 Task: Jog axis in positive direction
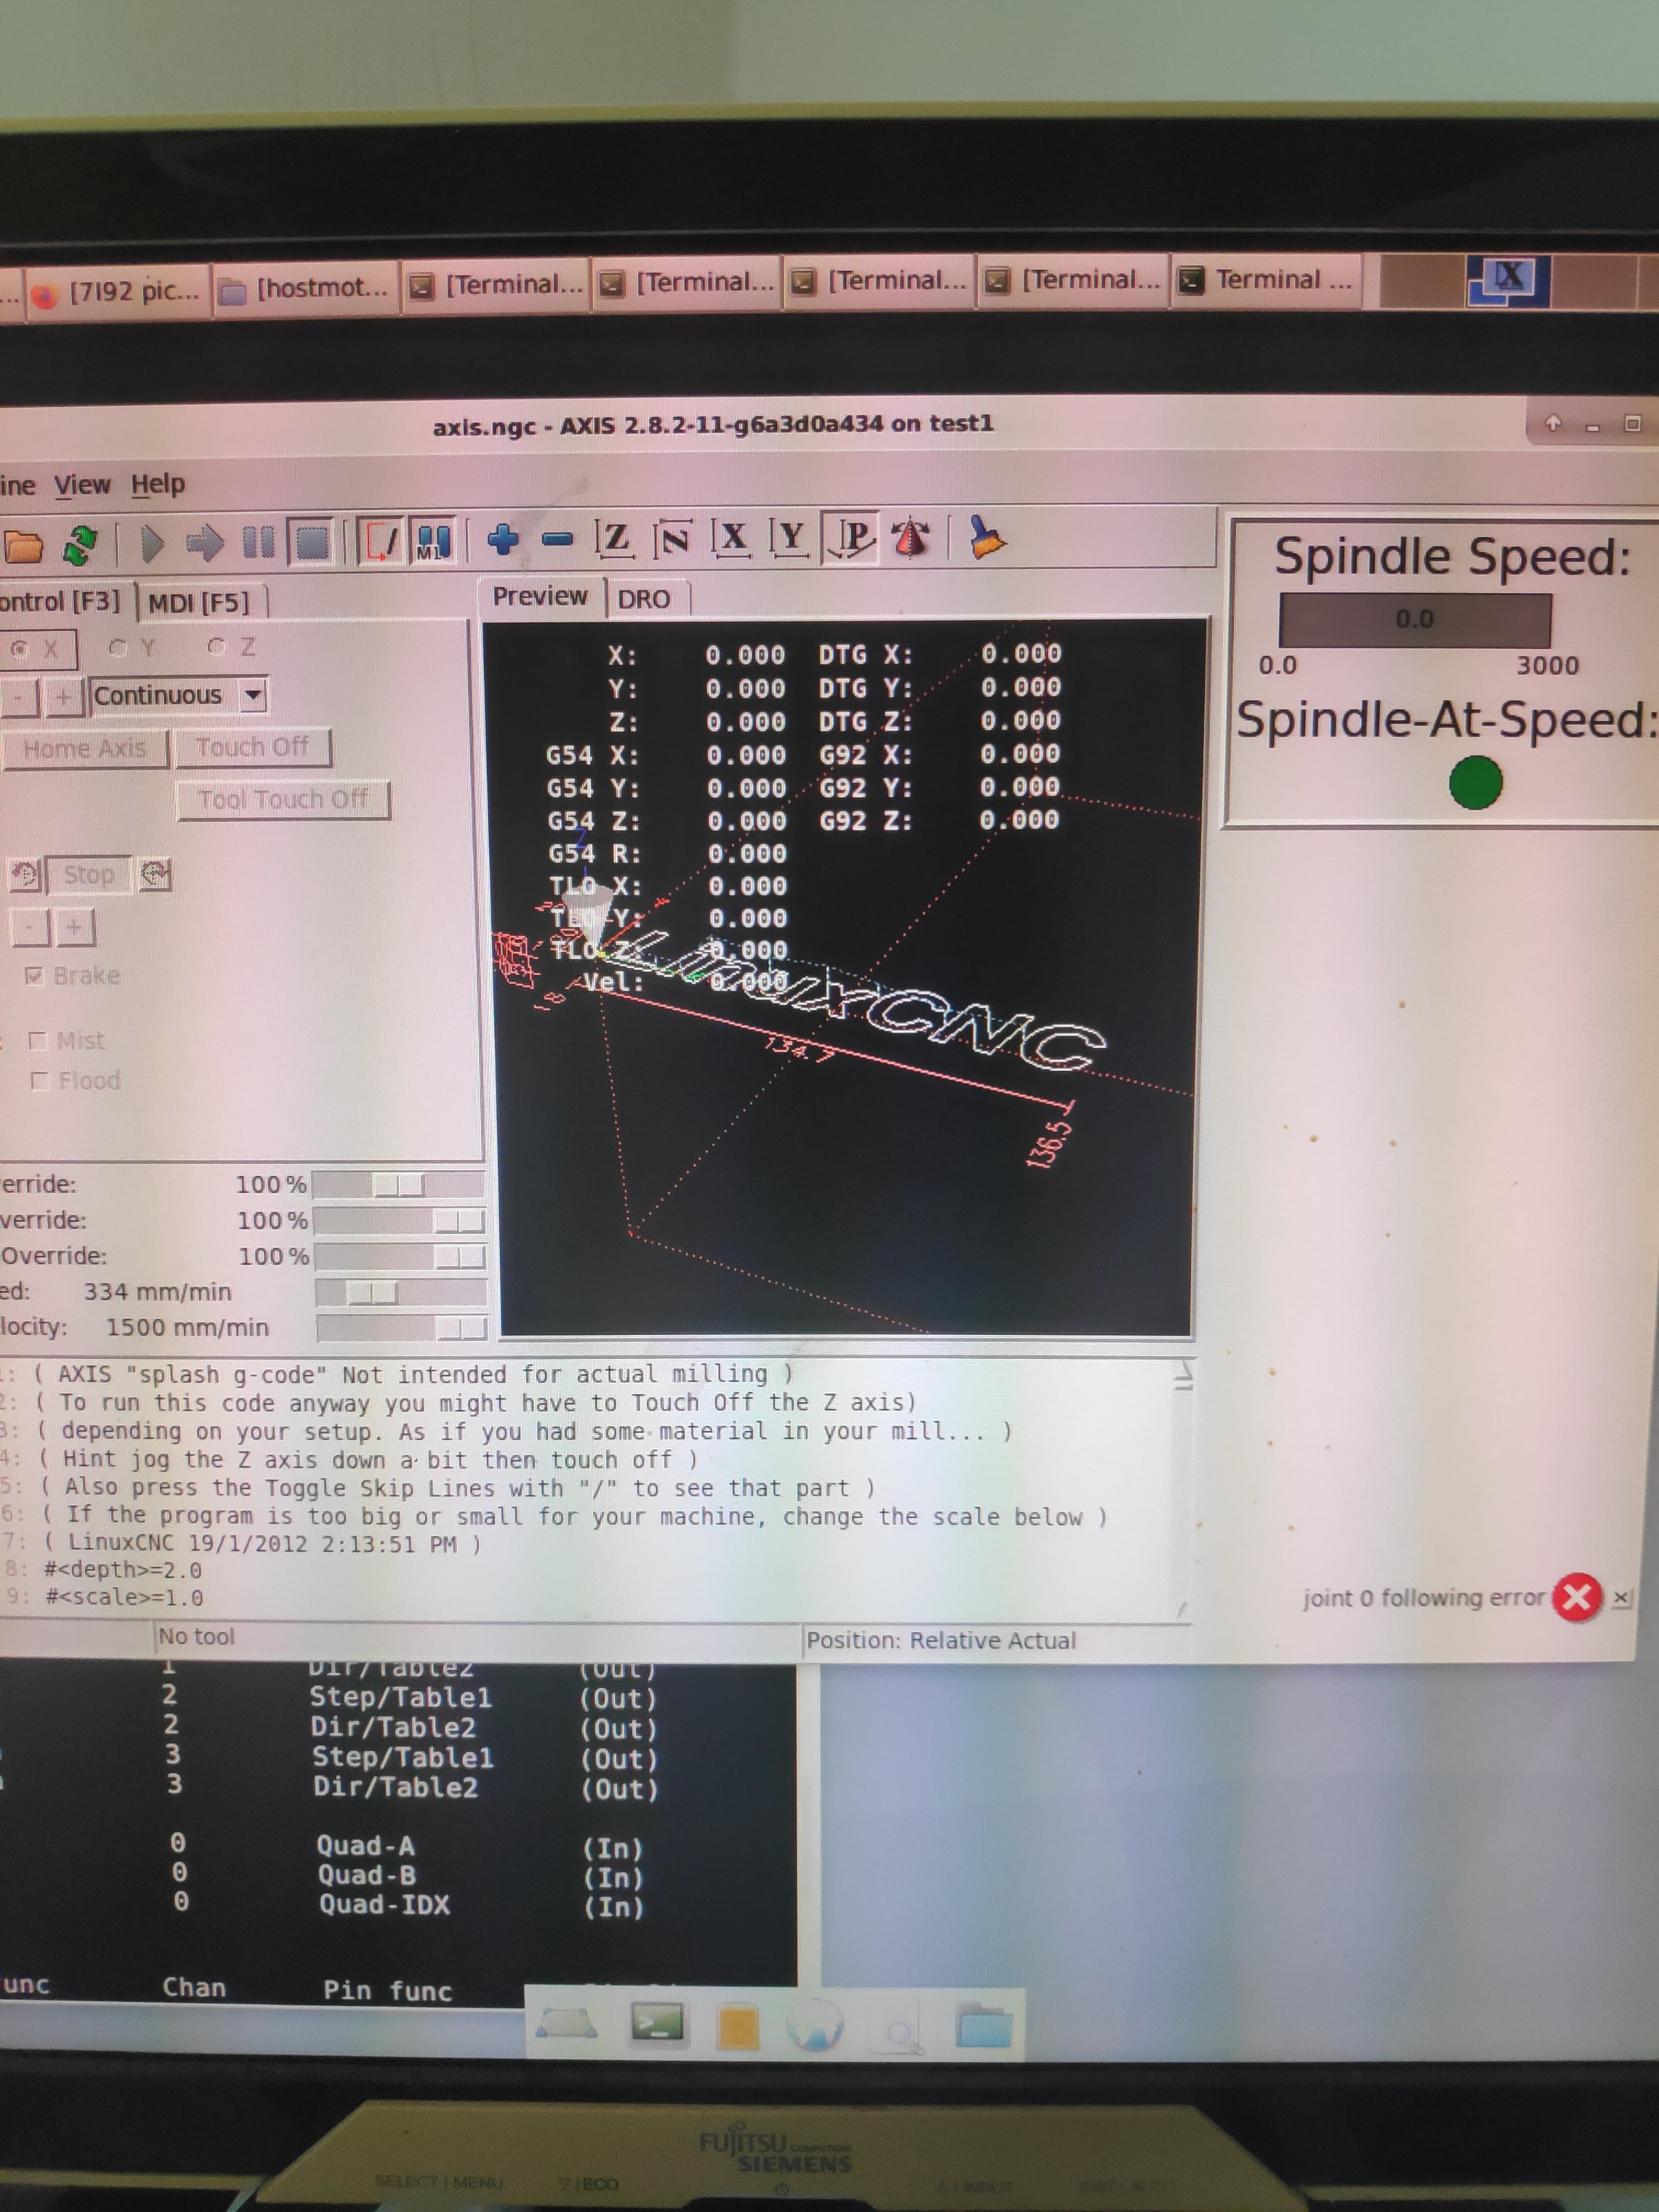click(x=64, y=696)
